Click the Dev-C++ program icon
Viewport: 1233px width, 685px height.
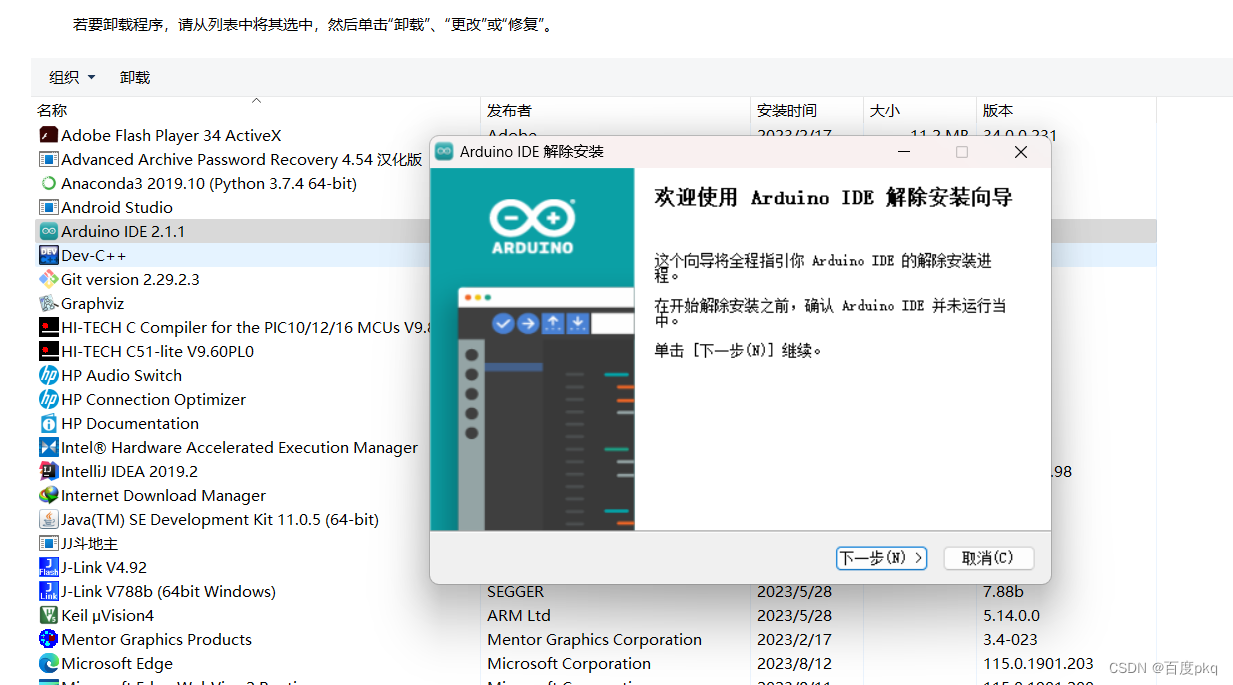coord(48,255)
